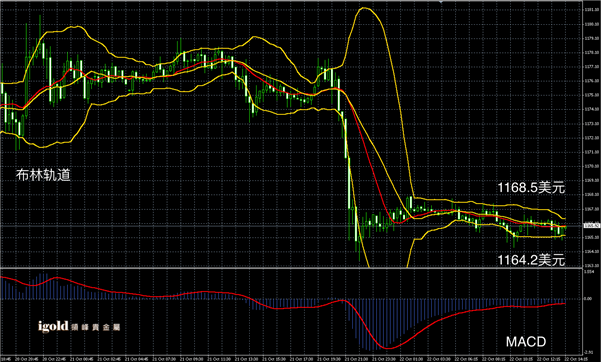Click the tall white candle at the price drop

349,183
